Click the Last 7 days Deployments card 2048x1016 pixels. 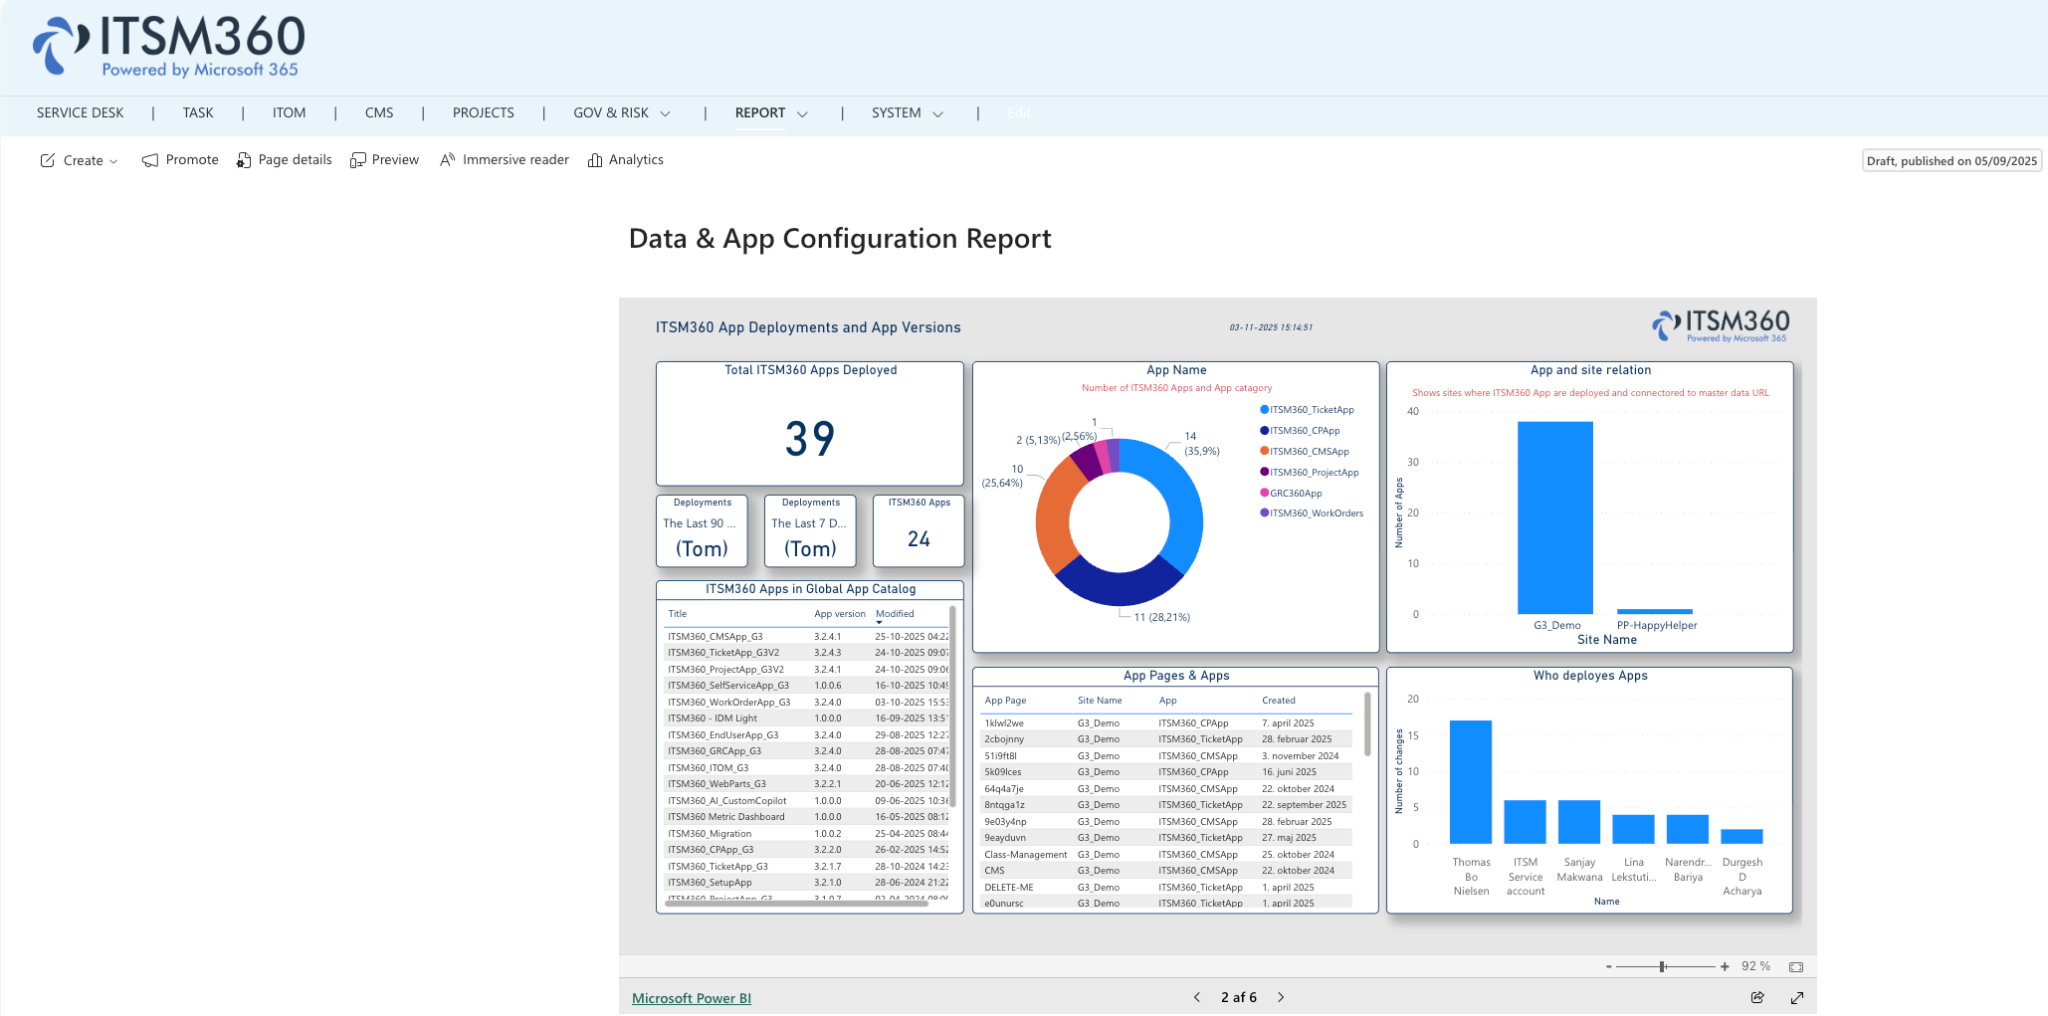pyautogui.click(x=810, y=531)
